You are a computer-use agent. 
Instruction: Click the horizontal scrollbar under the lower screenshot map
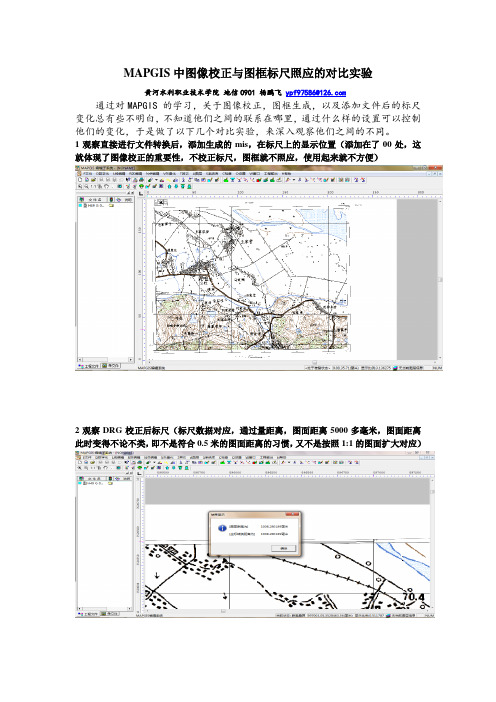coord(286,611)
